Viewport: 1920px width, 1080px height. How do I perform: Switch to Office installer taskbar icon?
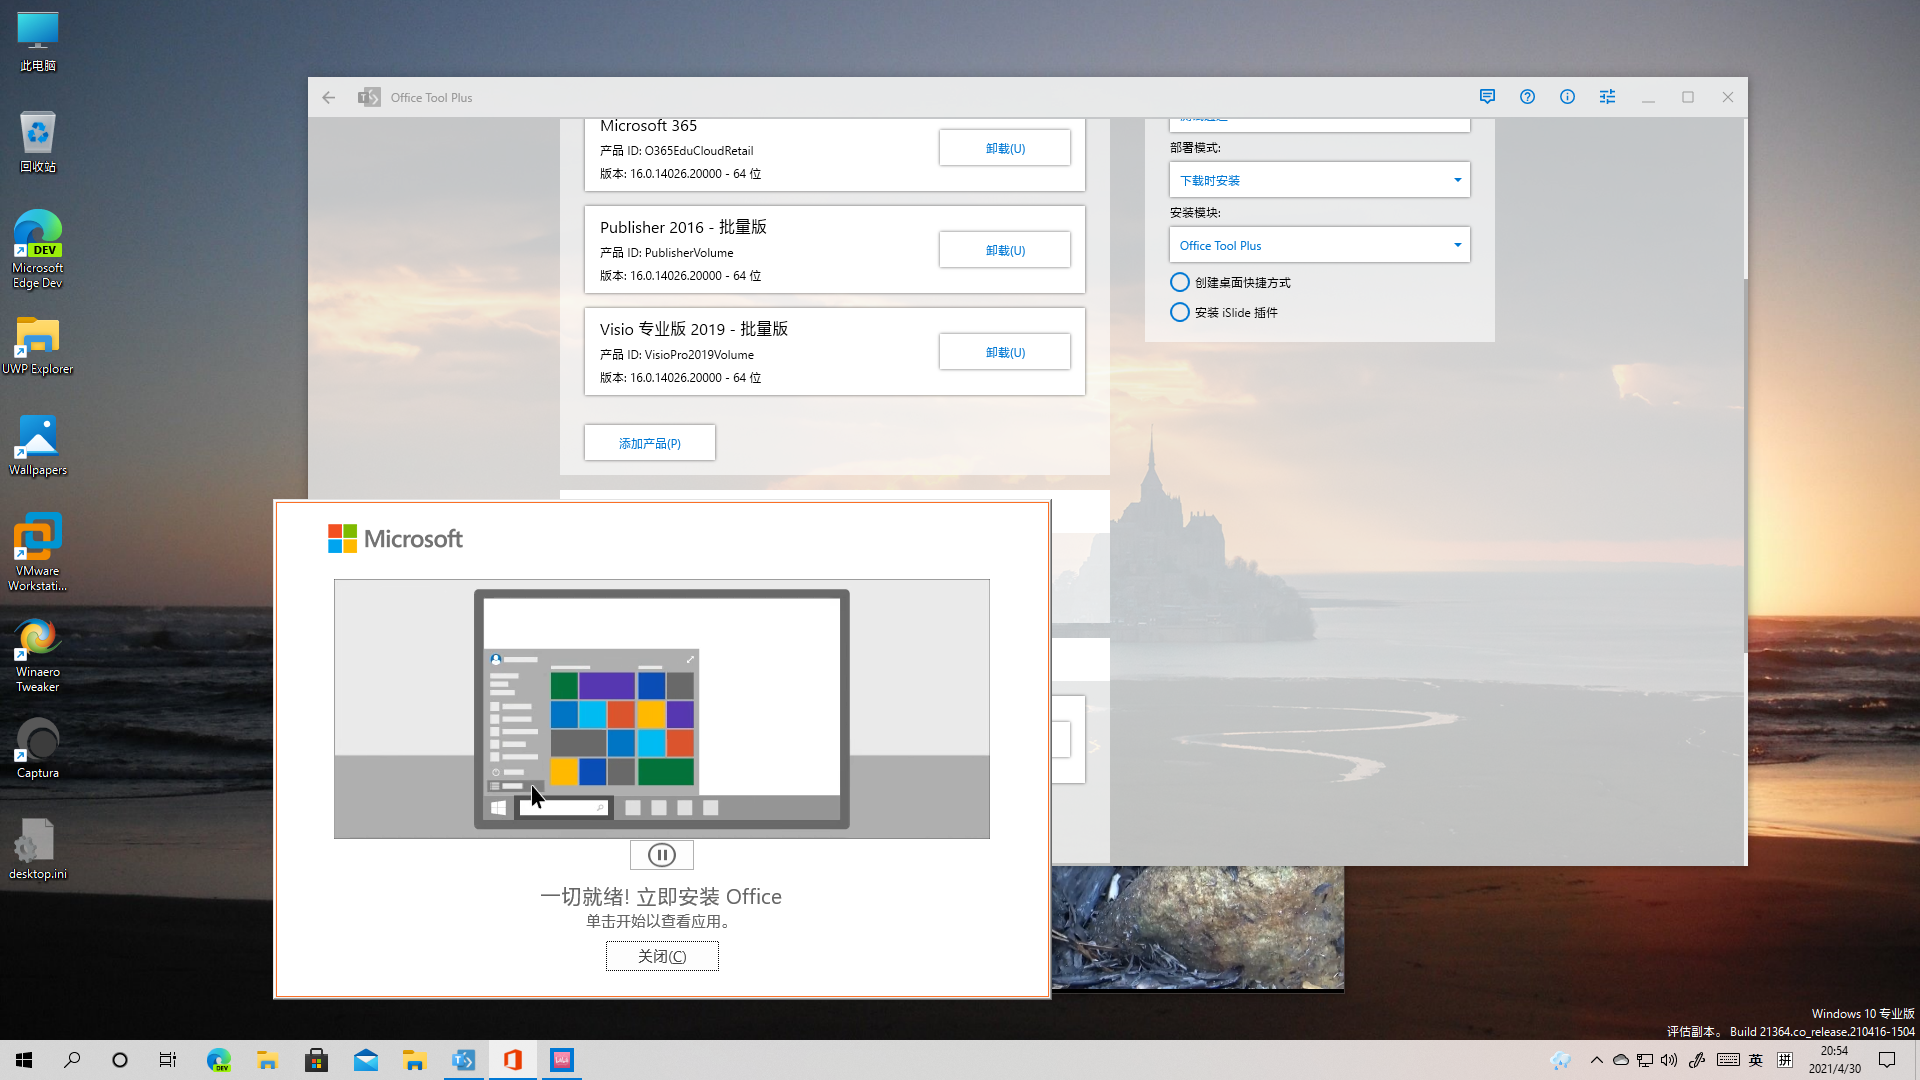coord(512,1060)
